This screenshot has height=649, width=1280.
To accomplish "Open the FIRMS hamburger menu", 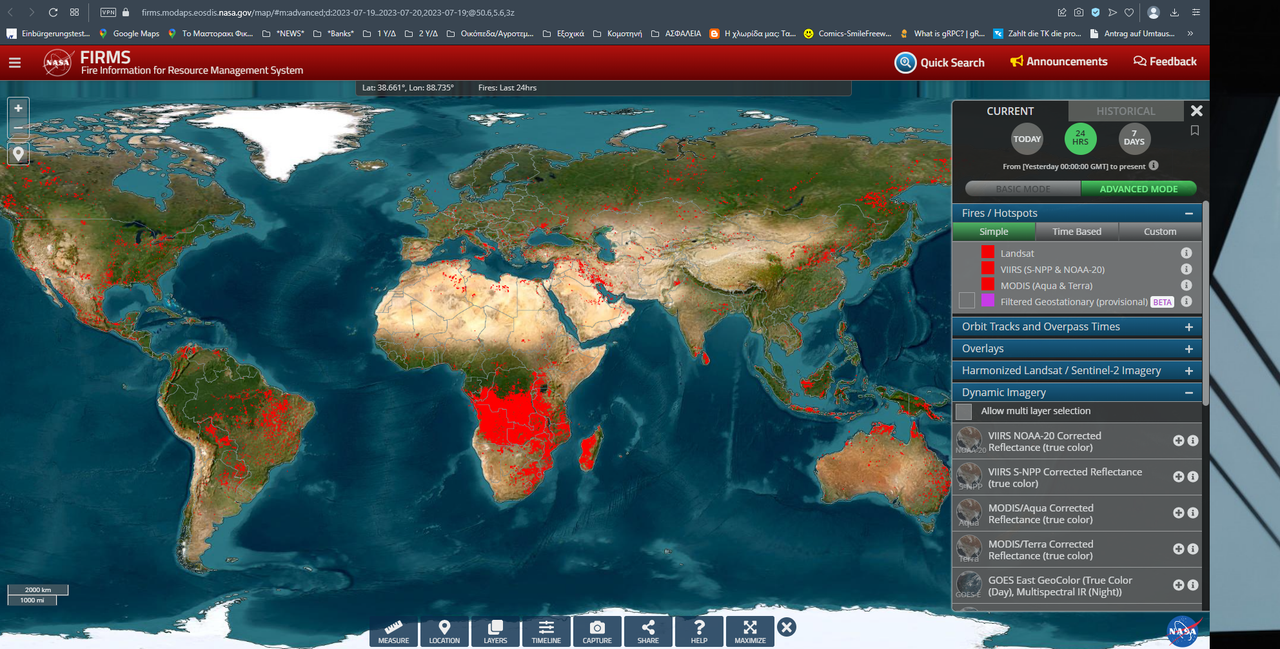I will pos(15,63).
